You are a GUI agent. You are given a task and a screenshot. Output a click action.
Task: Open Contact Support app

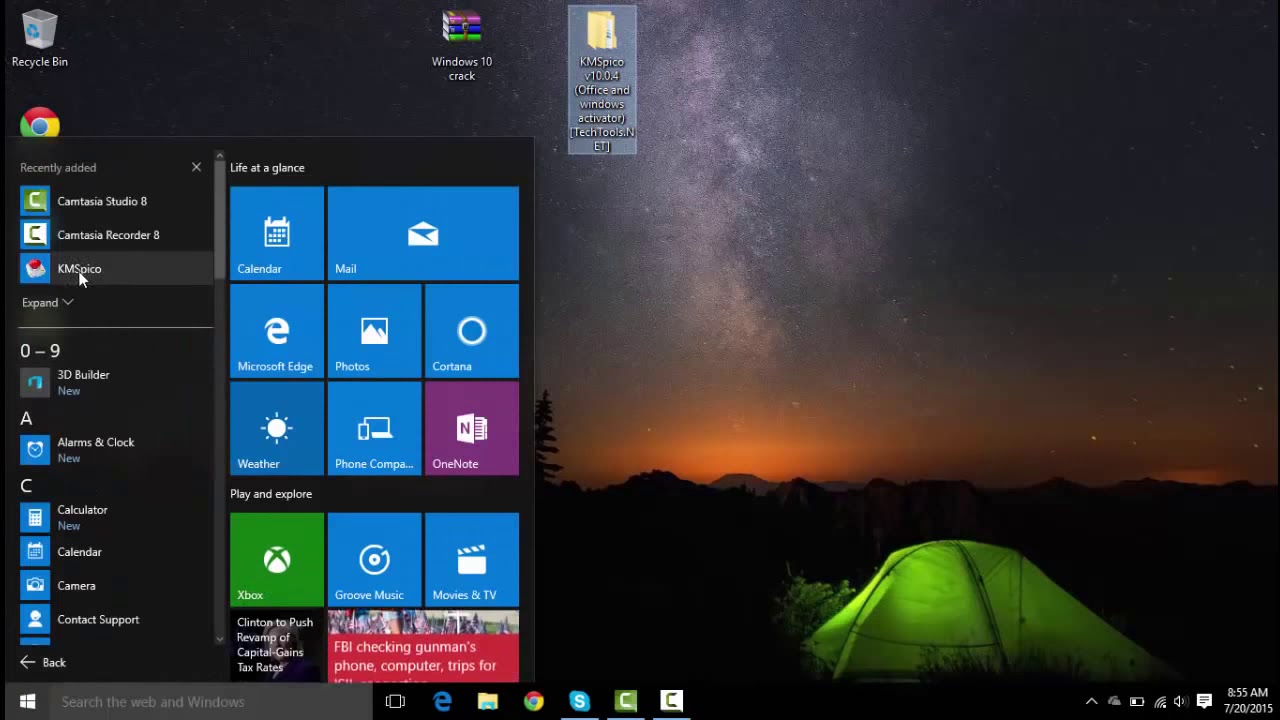click(x=115, y=620)
